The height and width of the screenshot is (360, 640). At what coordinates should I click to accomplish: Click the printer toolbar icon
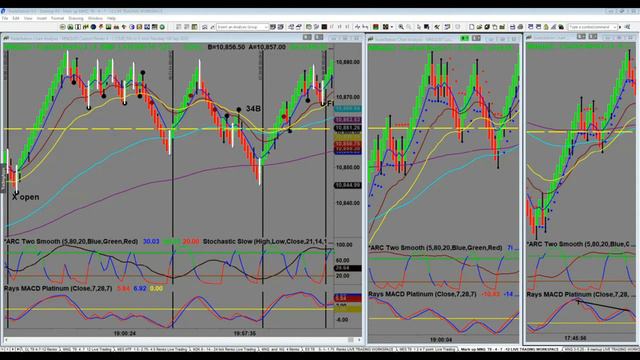click(521, 27)
